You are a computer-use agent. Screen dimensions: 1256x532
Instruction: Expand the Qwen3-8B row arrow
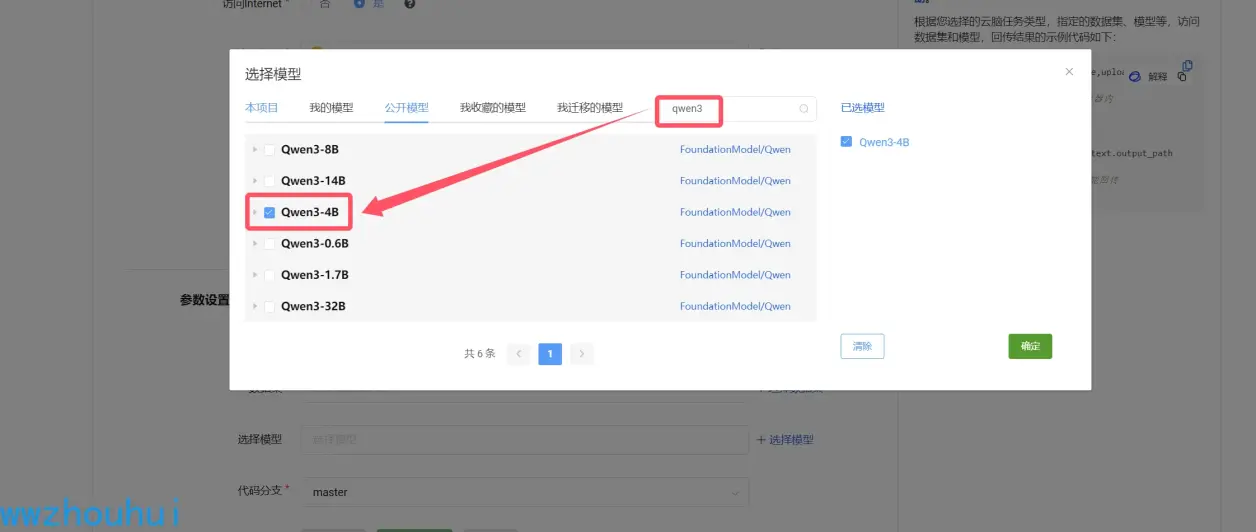tap(255, 150)
